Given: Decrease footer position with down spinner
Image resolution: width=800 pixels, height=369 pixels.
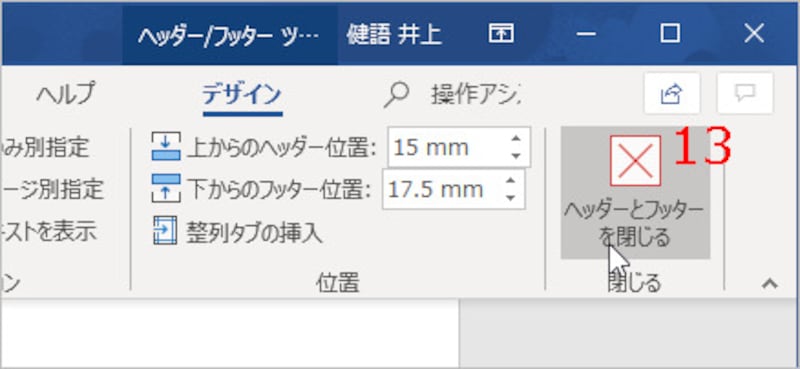Looking at the screenshot, I should [x=511, y=199].
